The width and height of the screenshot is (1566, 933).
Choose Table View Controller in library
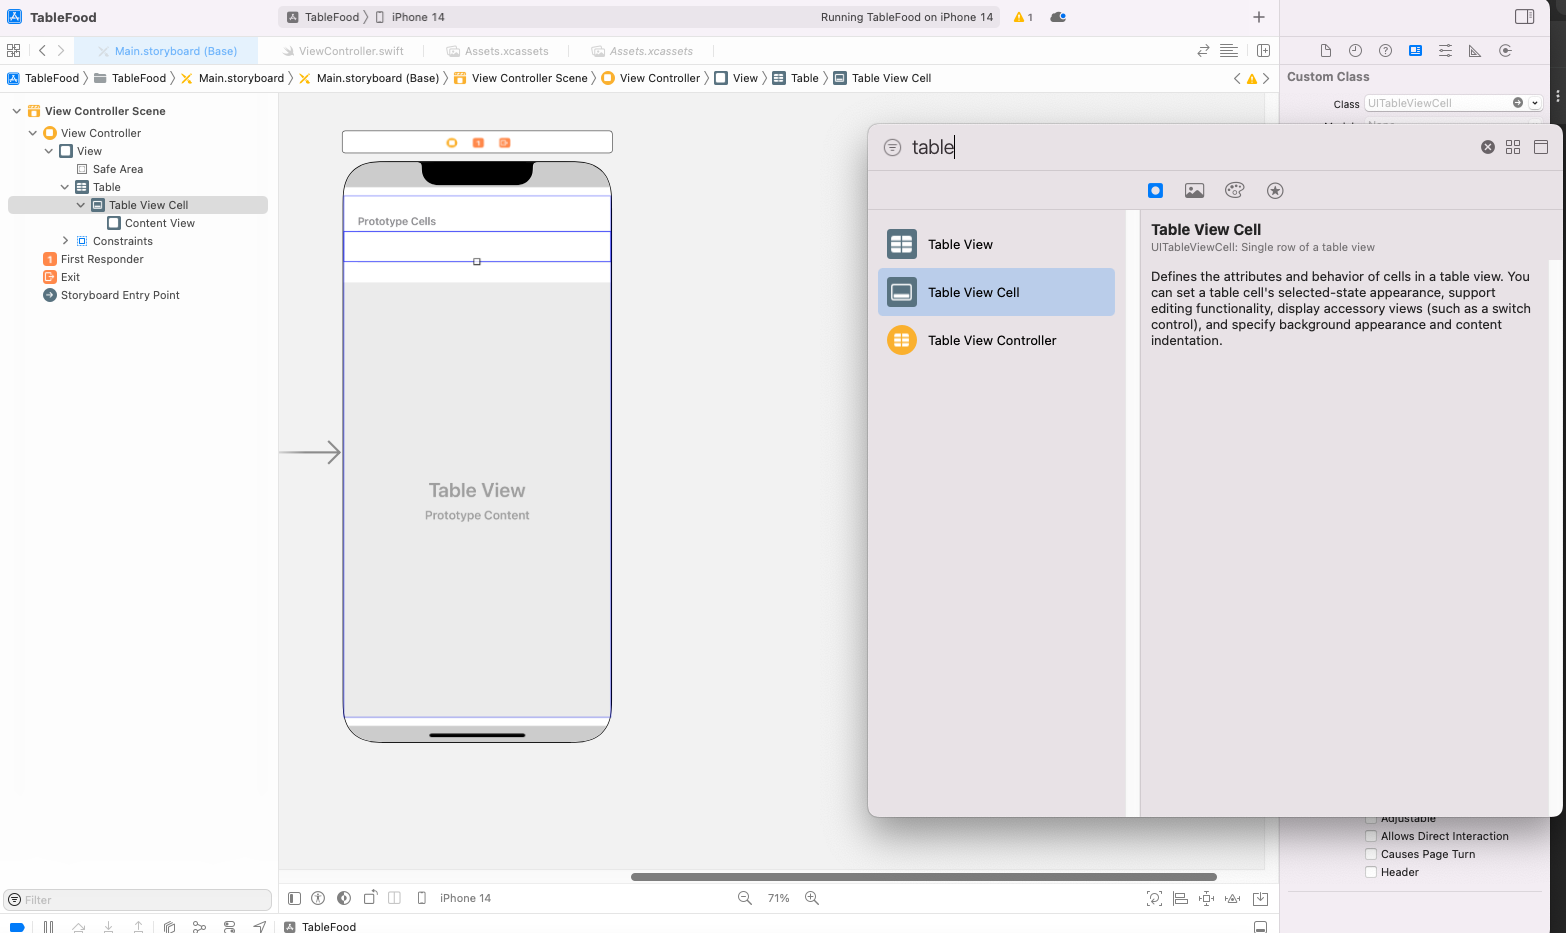pyautogui.click(x=996, y=340)
